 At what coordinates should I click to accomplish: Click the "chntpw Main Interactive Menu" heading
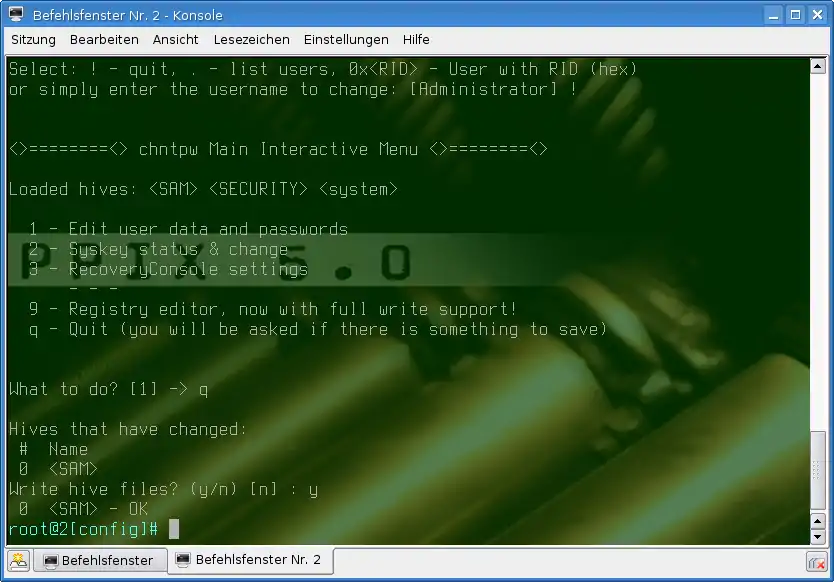(278, 149)
